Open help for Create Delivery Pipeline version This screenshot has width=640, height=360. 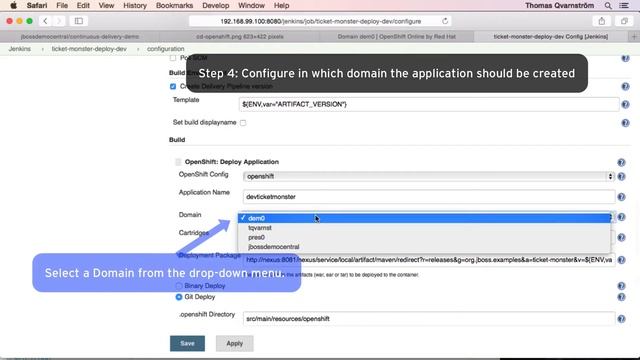625,86
